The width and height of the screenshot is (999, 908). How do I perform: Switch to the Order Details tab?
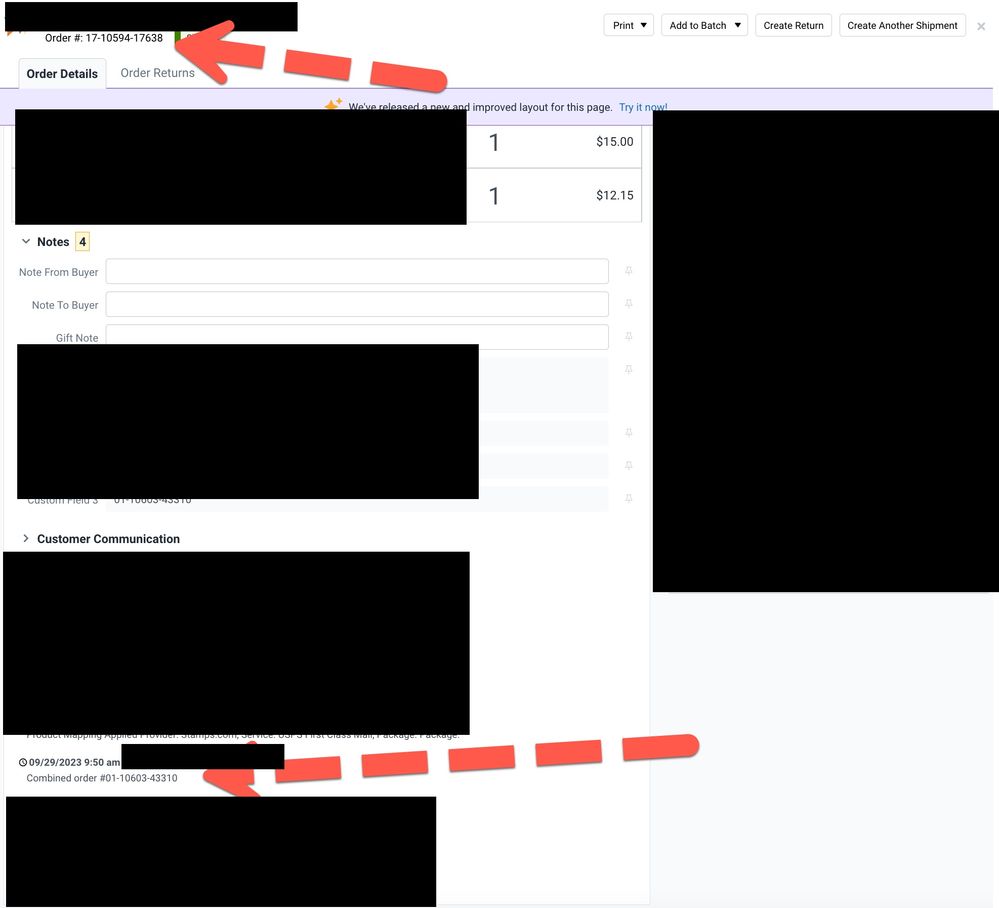tap(62, 74)
